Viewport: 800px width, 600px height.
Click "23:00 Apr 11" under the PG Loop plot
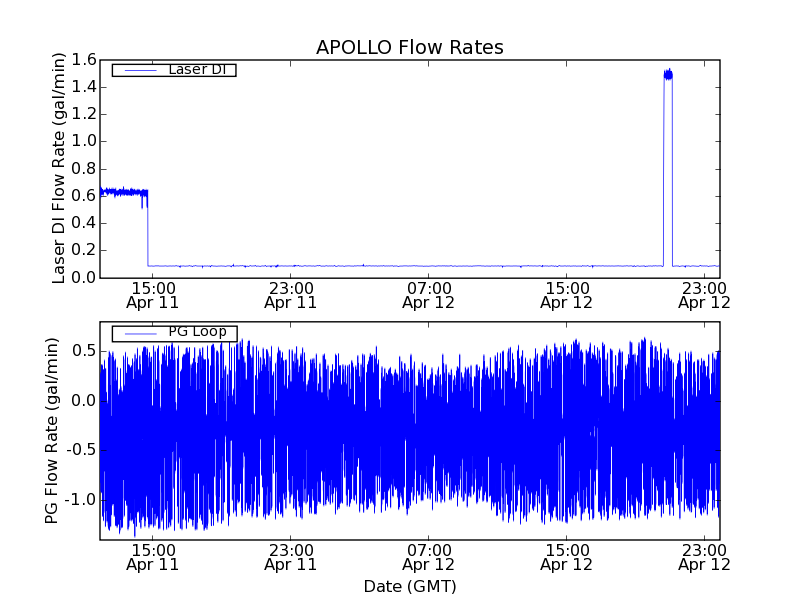click(291, 558)
